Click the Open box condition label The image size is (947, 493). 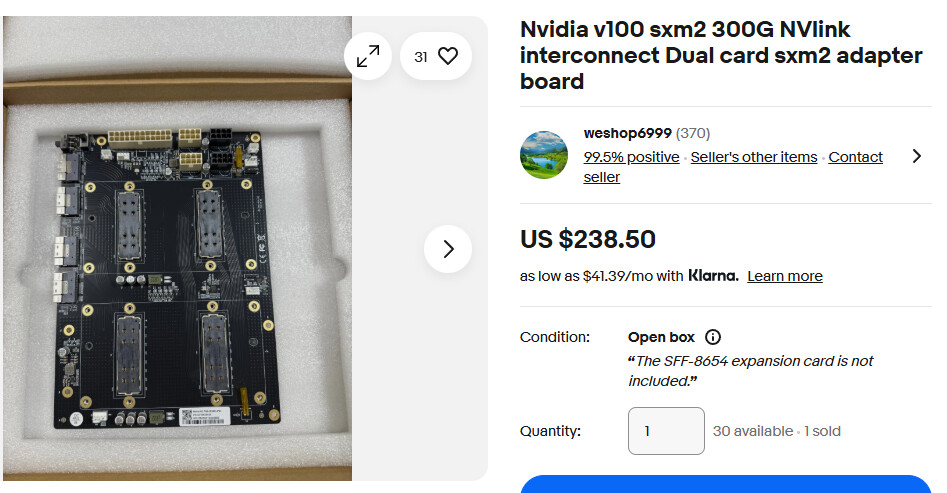(x=661, y=337)
